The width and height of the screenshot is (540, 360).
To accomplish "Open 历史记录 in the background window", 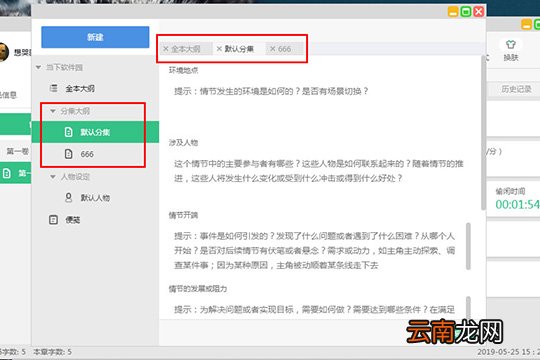I will pos(516,89).
